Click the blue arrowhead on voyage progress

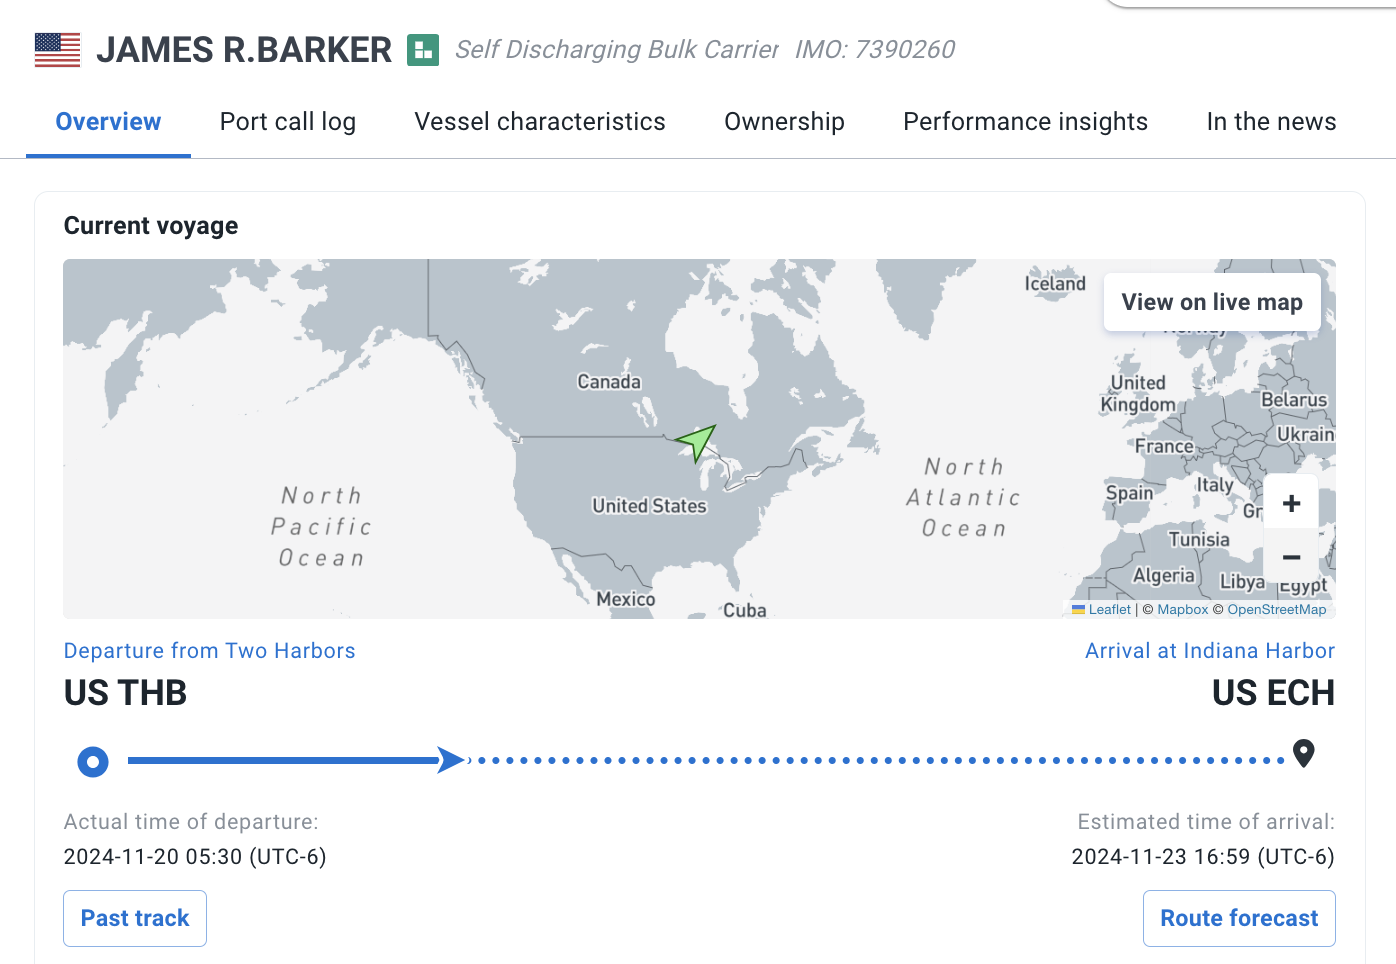(452, 760)
